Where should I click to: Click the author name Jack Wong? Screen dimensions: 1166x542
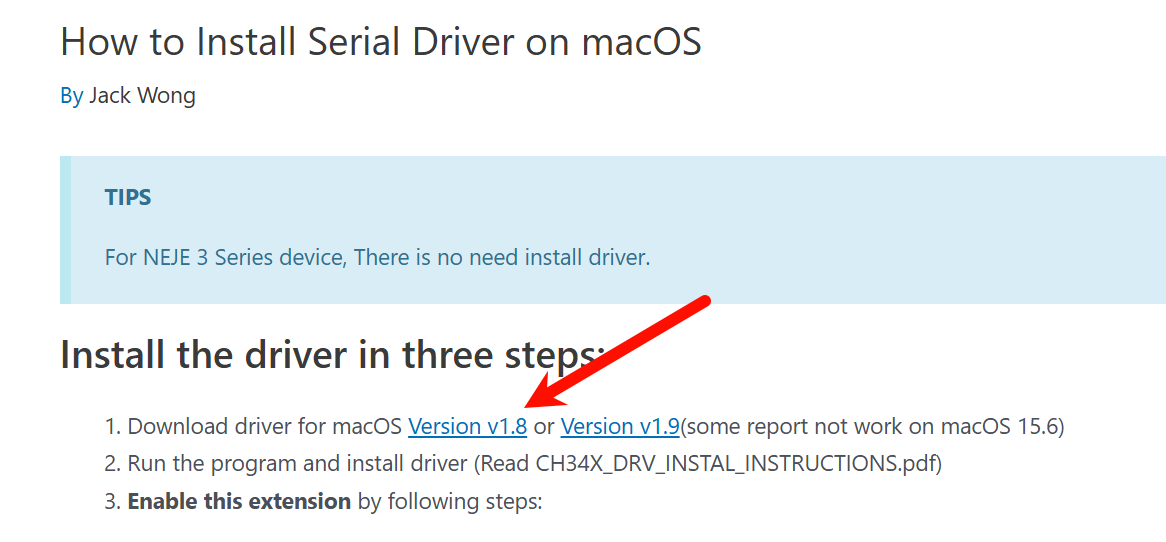click(142, 96)
